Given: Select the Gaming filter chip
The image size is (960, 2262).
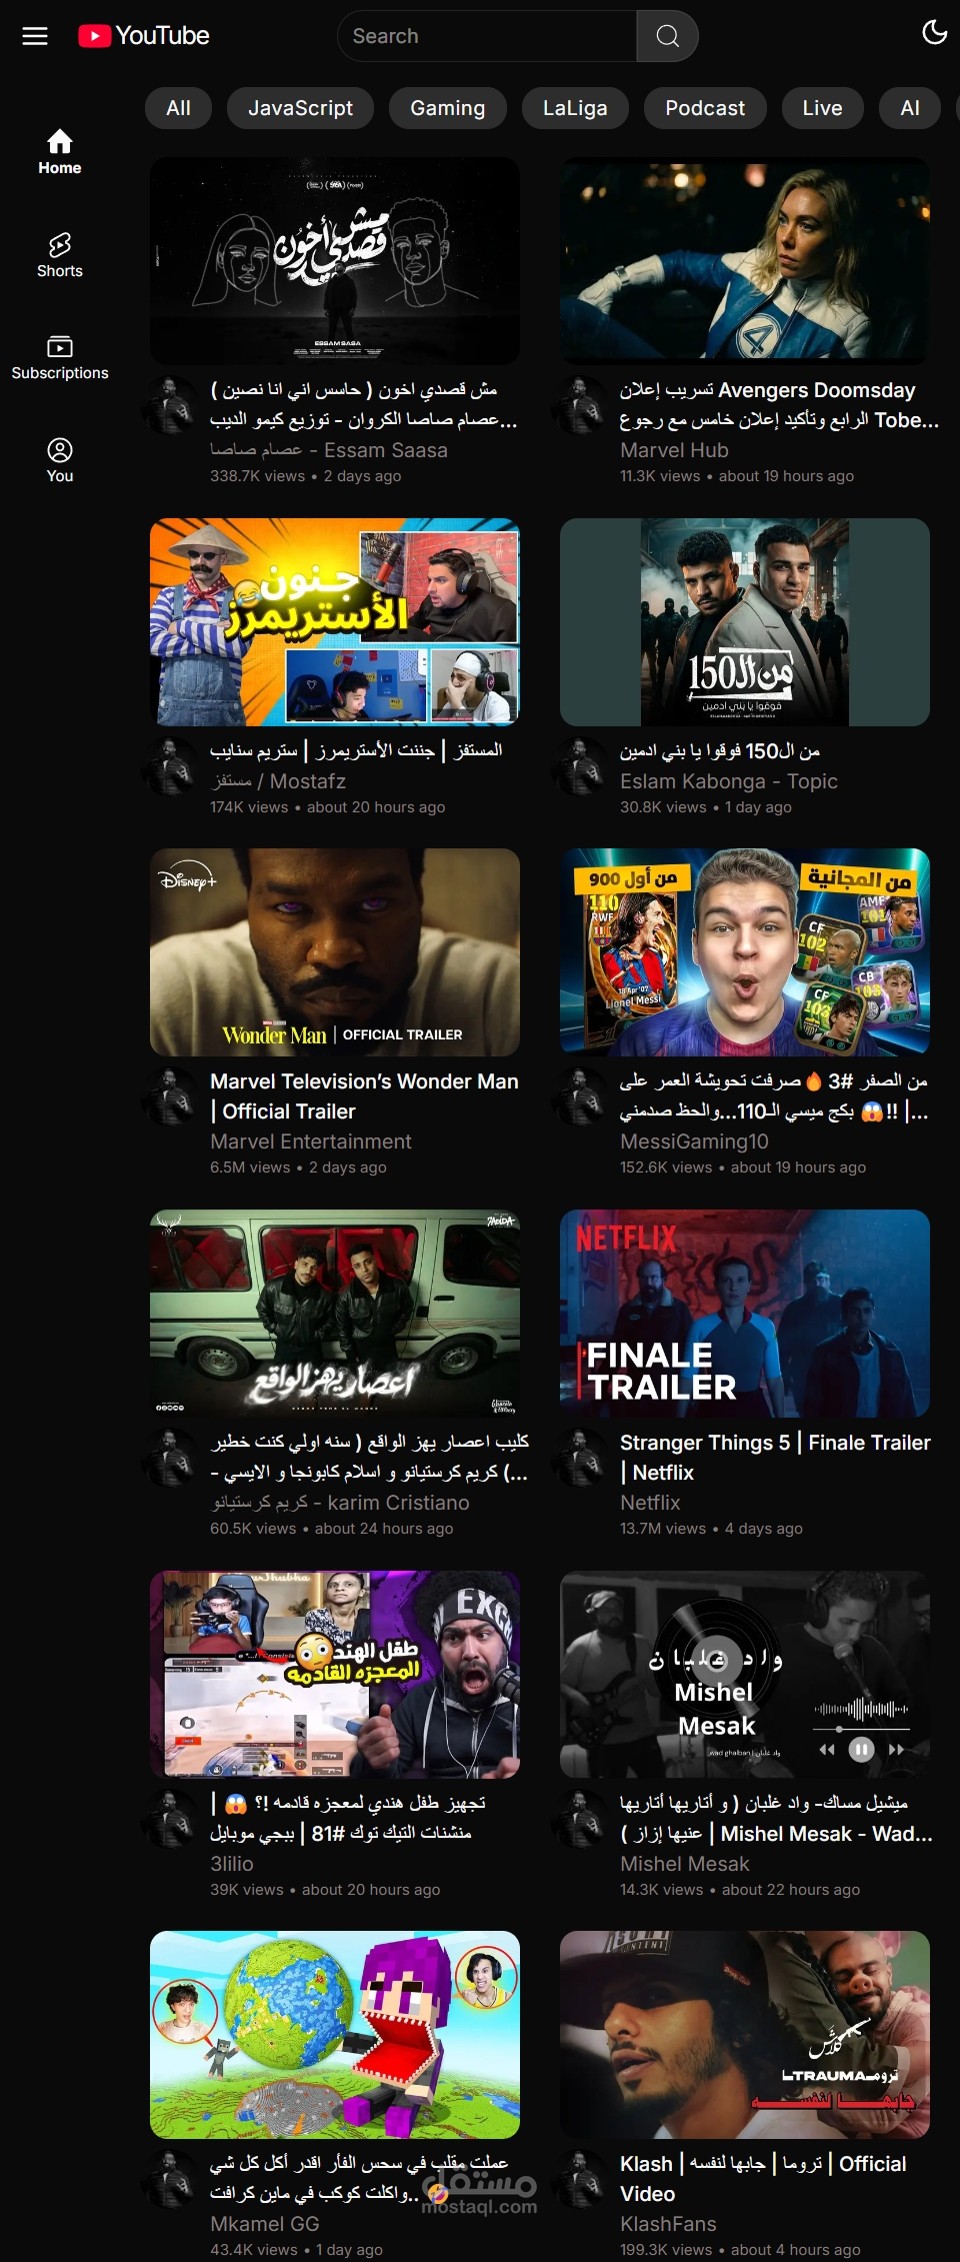Looking at the screenshot, I should [x=447, y=108].
